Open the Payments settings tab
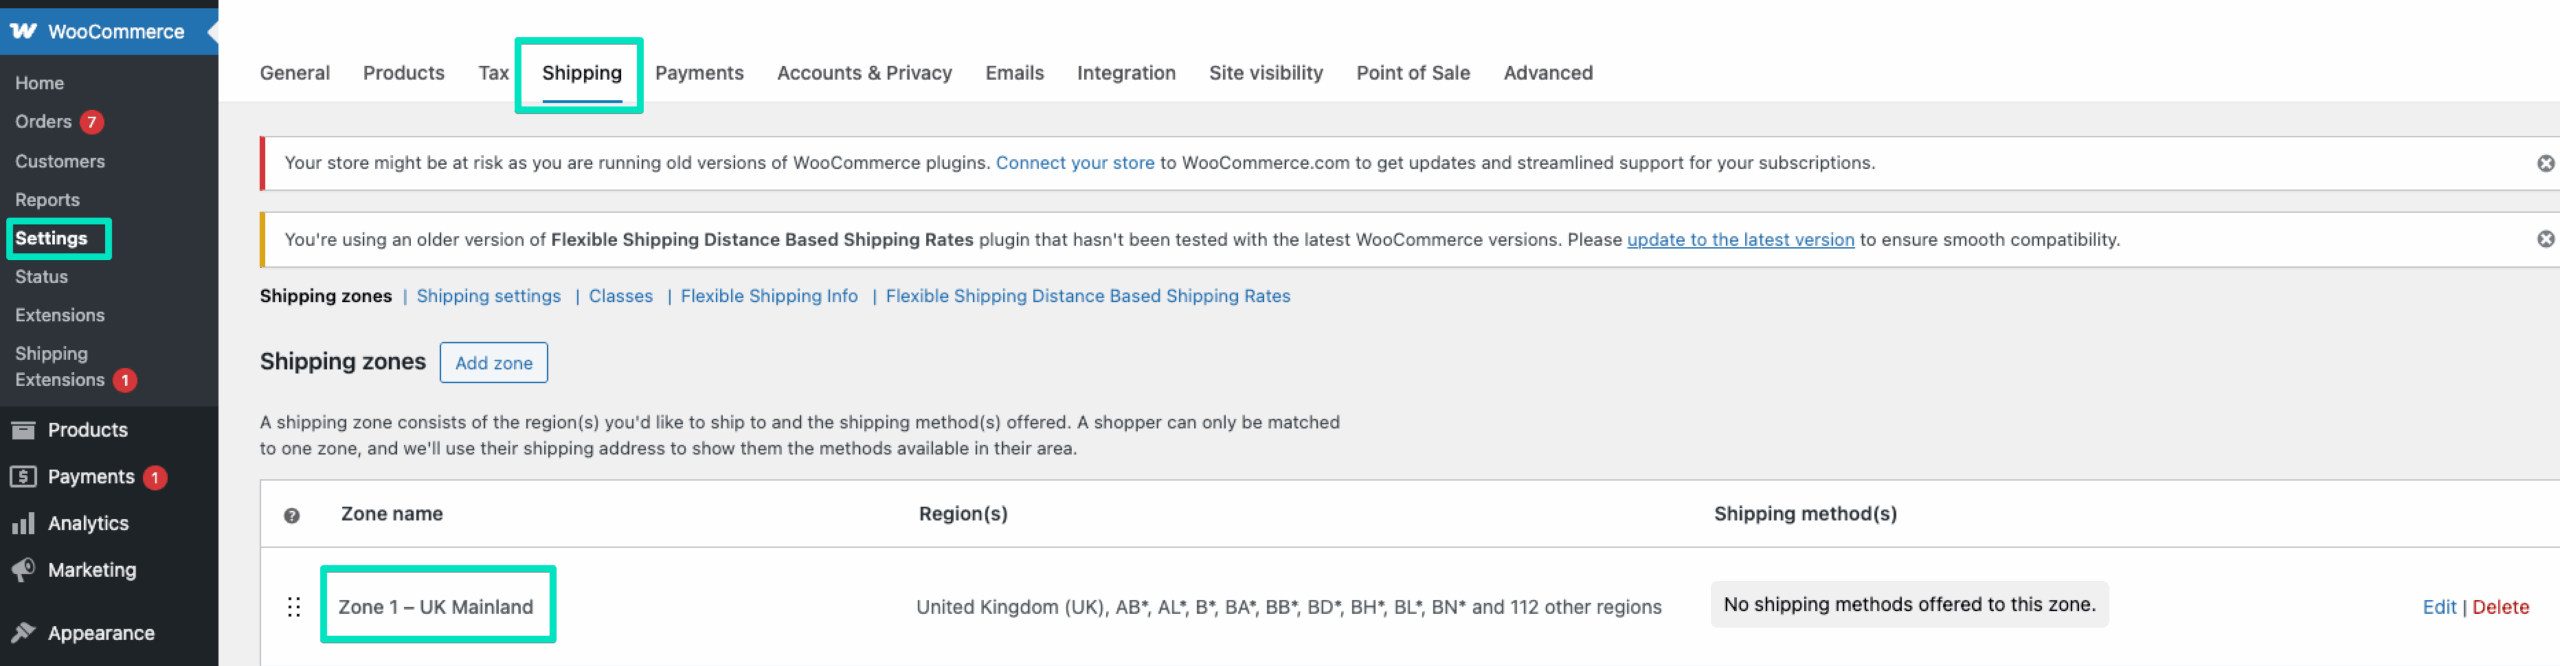Screen dimensions: 2560x666 pos(699,73)
